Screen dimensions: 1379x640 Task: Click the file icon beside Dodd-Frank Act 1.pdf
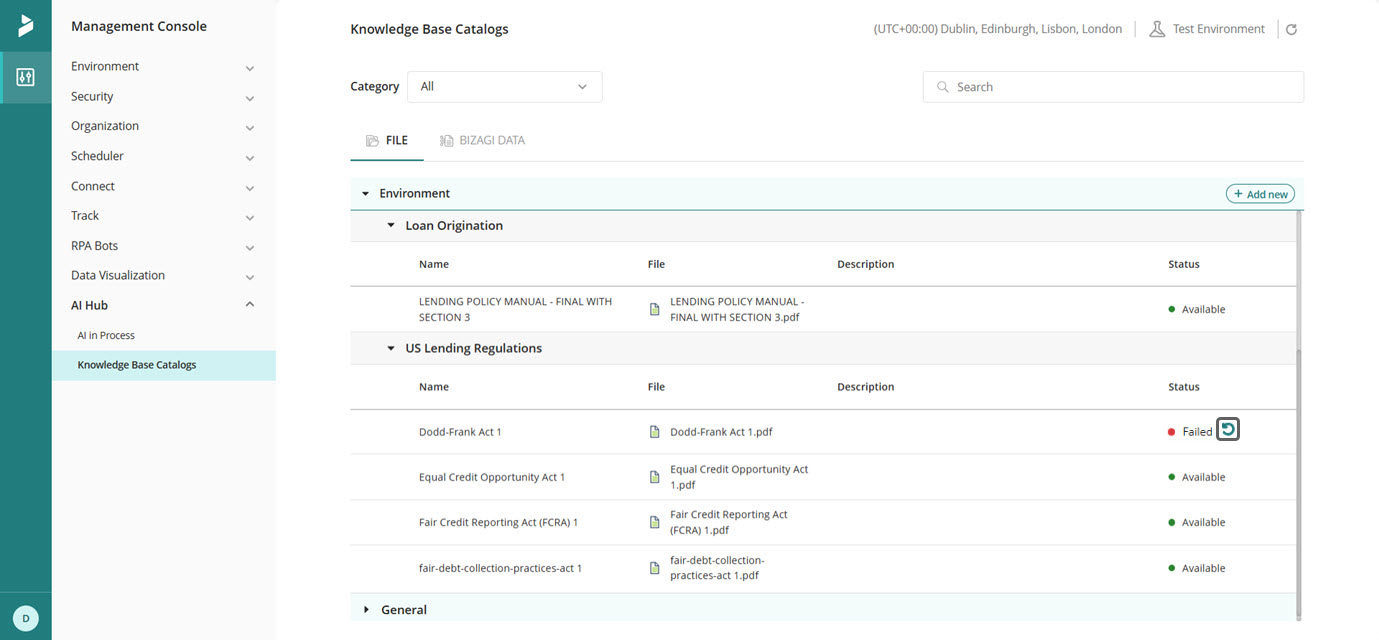[x=654, y=431]
